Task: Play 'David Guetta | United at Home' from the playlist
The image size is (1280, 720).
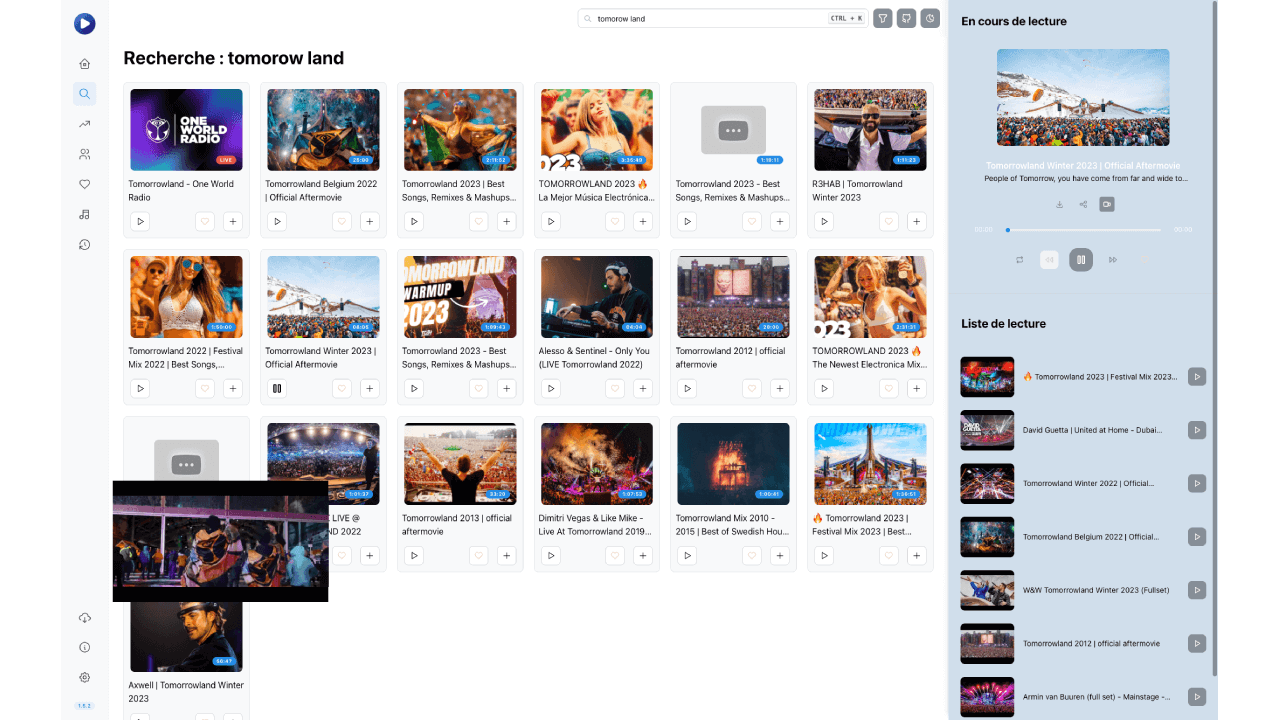Action: pyautogui.click(x=1196, y=430)
